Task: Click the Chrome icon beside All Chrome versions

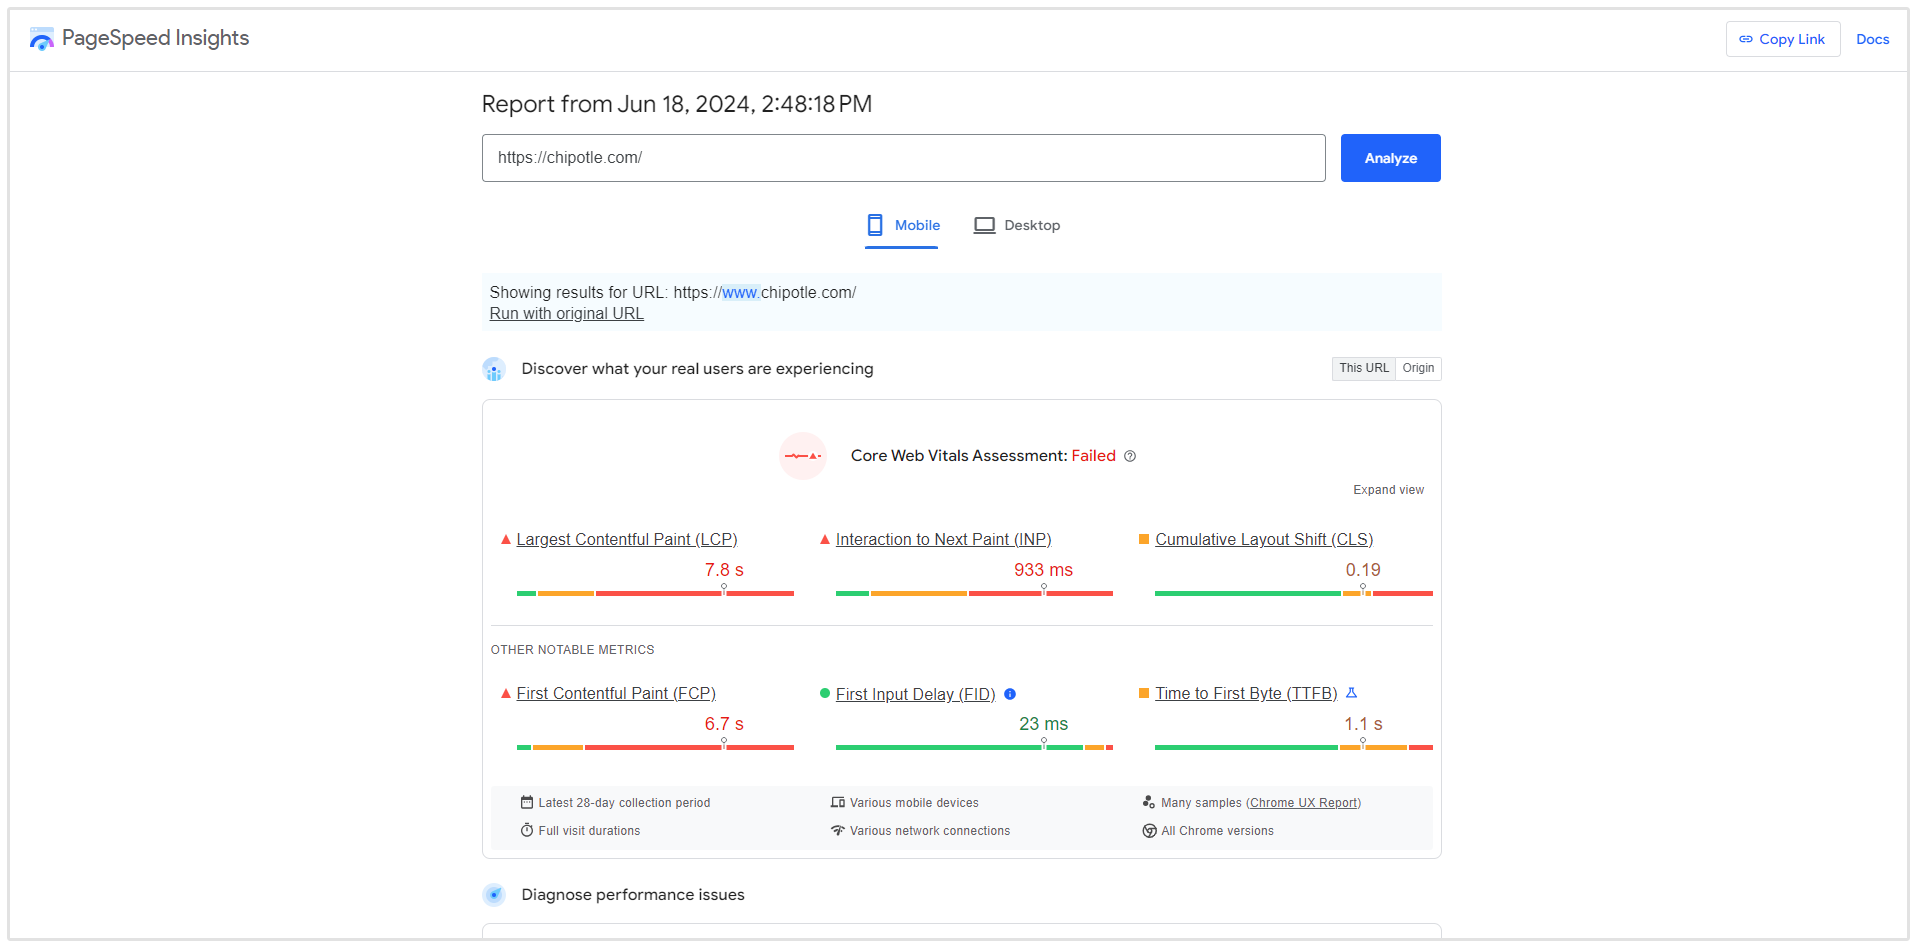Action: click(x=1149, y=831)
